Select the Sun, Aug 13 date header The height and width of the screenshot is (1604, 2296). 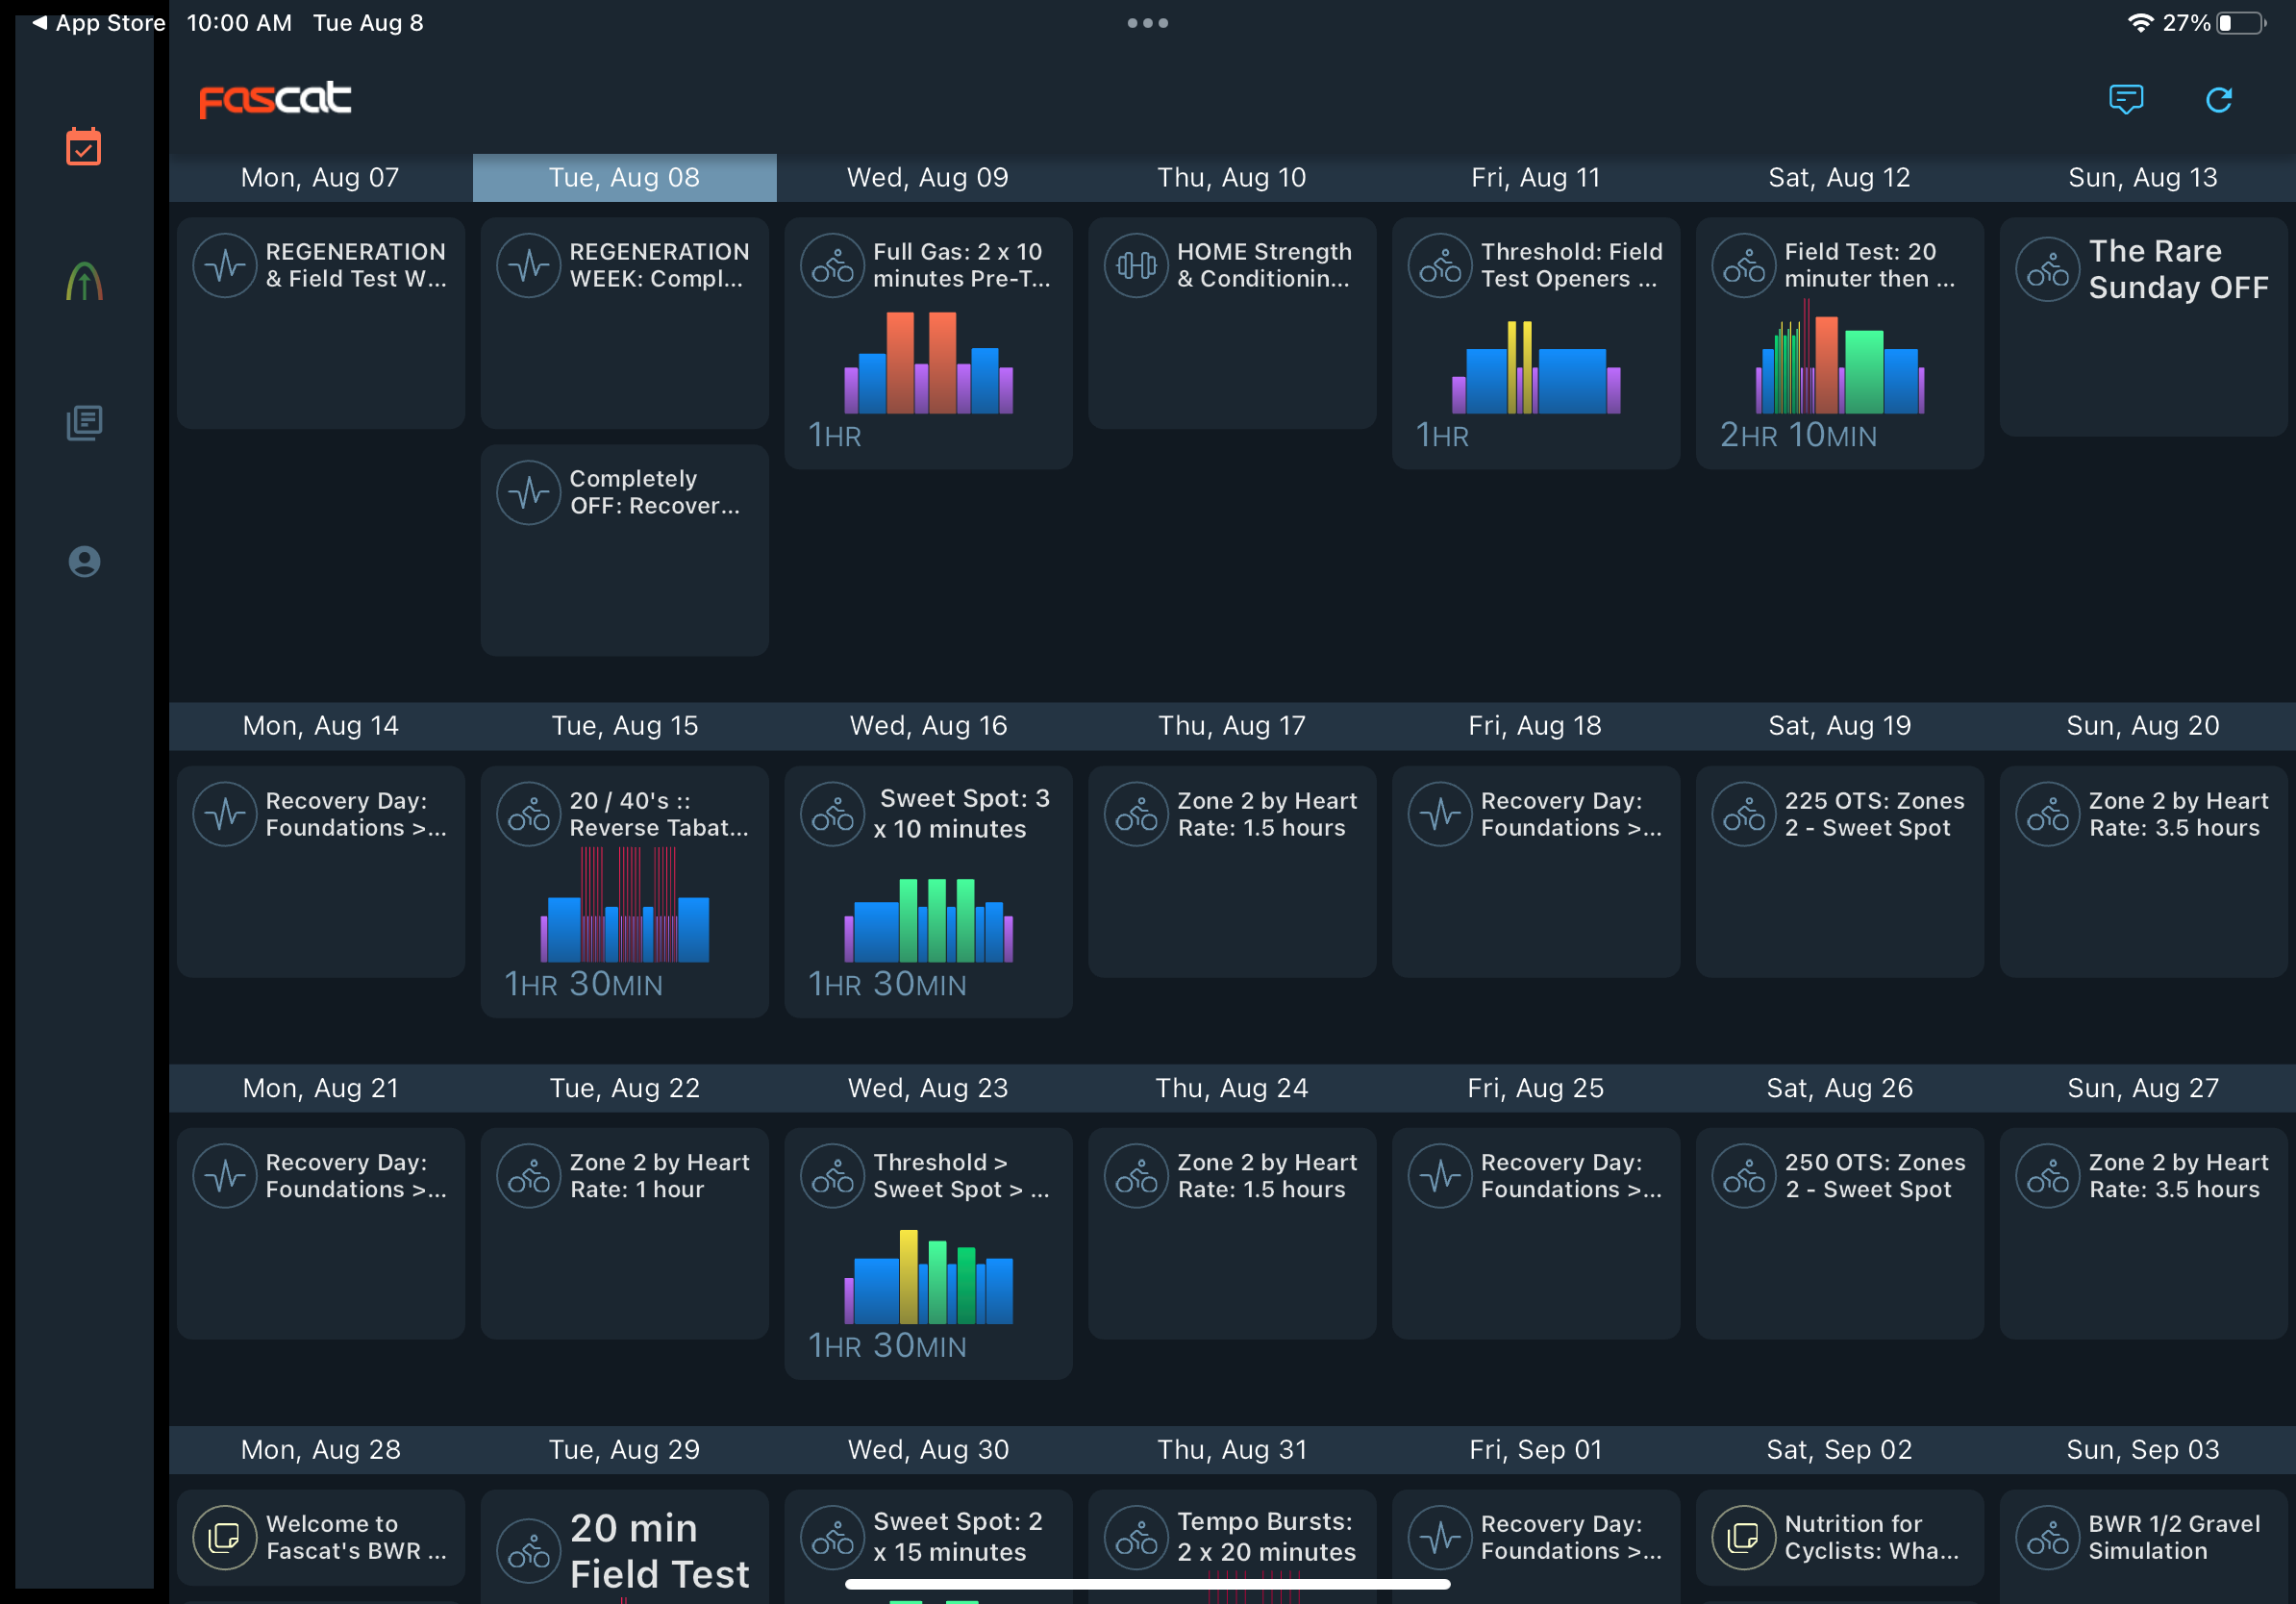click(2143, 177)
